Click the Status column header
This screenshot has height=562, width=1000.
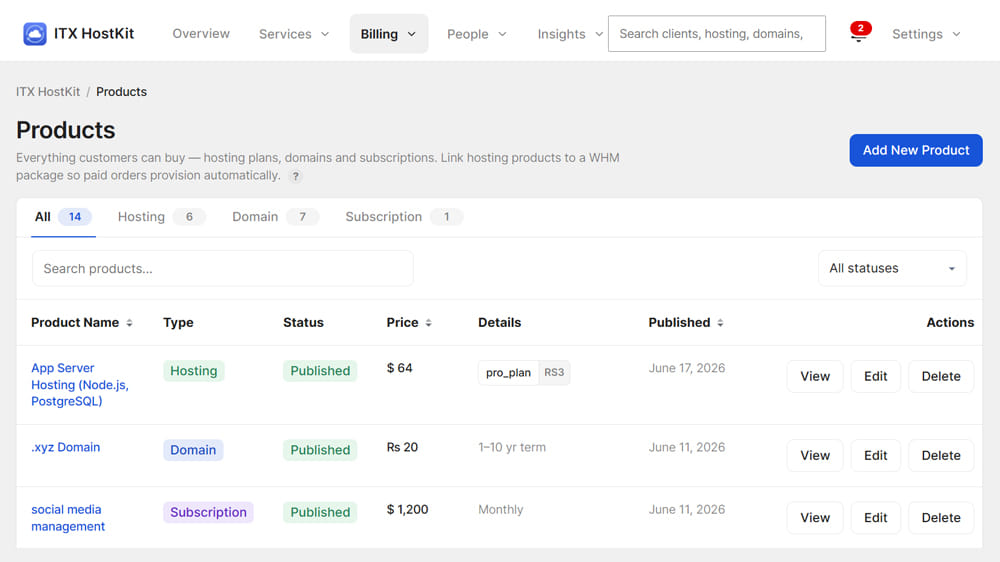303,323
